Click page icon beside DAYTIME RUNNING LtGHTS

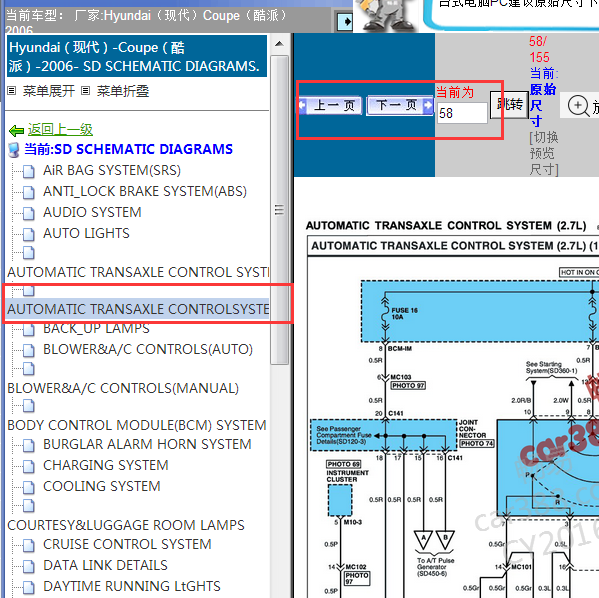29,587
